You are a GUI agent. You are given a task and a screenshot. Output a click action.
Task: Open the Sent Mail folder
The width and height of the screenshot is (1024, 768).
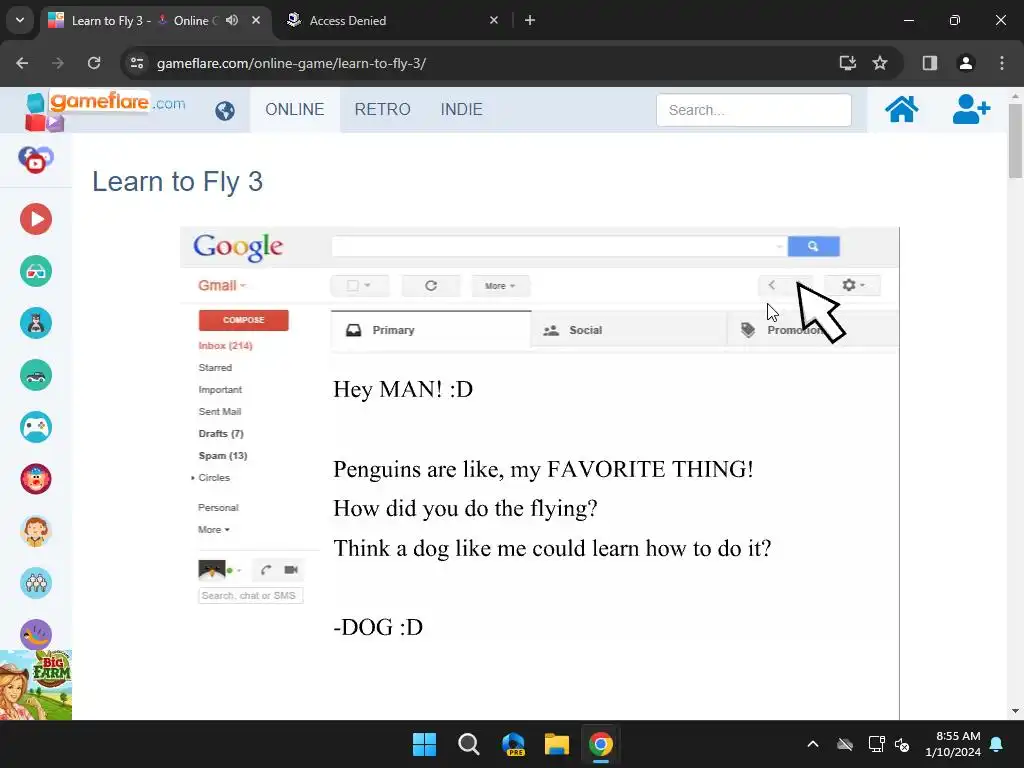(219, 411)
